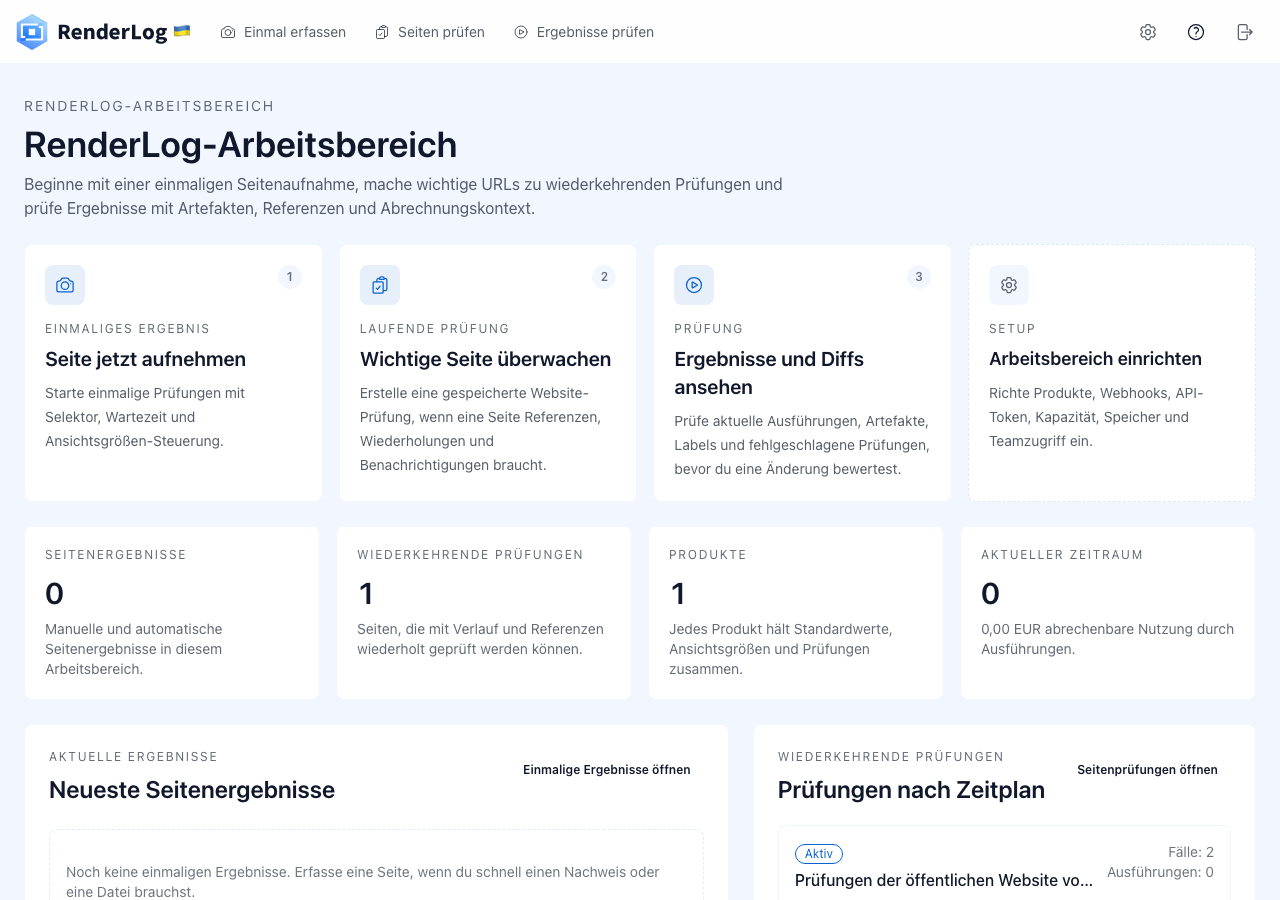Click the main 'RenderLog-Arbeitsbereich' page title
Image resolution: width=1280 pixels, height=900 pixels.
click(x=240, y=145)
